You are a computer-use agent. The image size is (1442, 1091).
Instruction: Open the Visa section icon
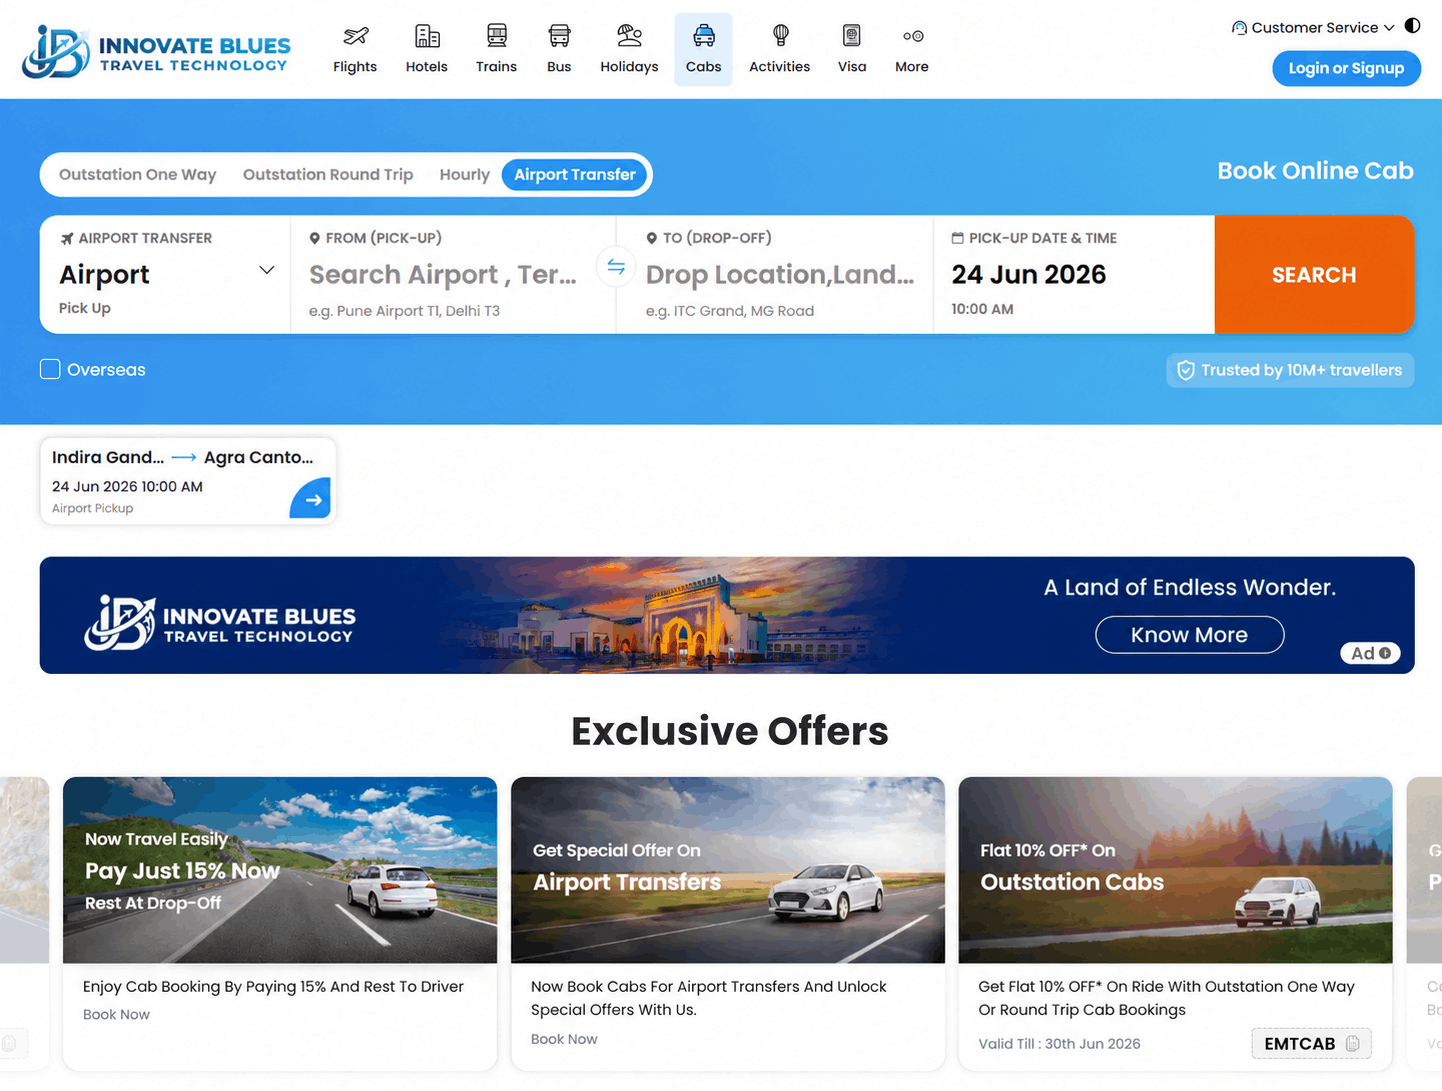coord(852,37)
